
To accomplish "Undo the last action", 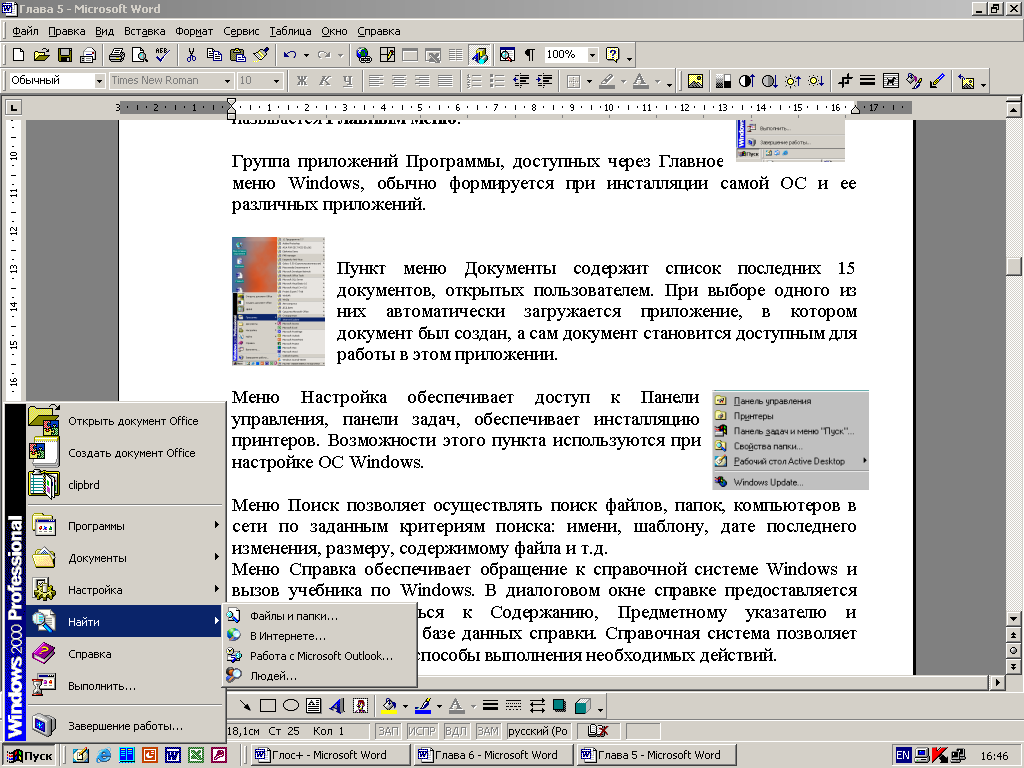I will pos(290,55).
